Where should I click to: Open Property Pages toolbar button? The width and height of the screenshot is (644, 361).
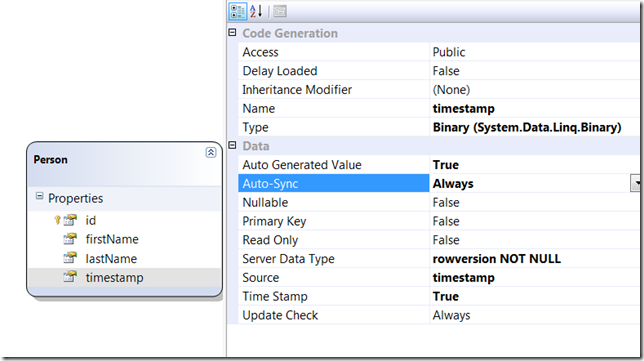click(280, 11)
